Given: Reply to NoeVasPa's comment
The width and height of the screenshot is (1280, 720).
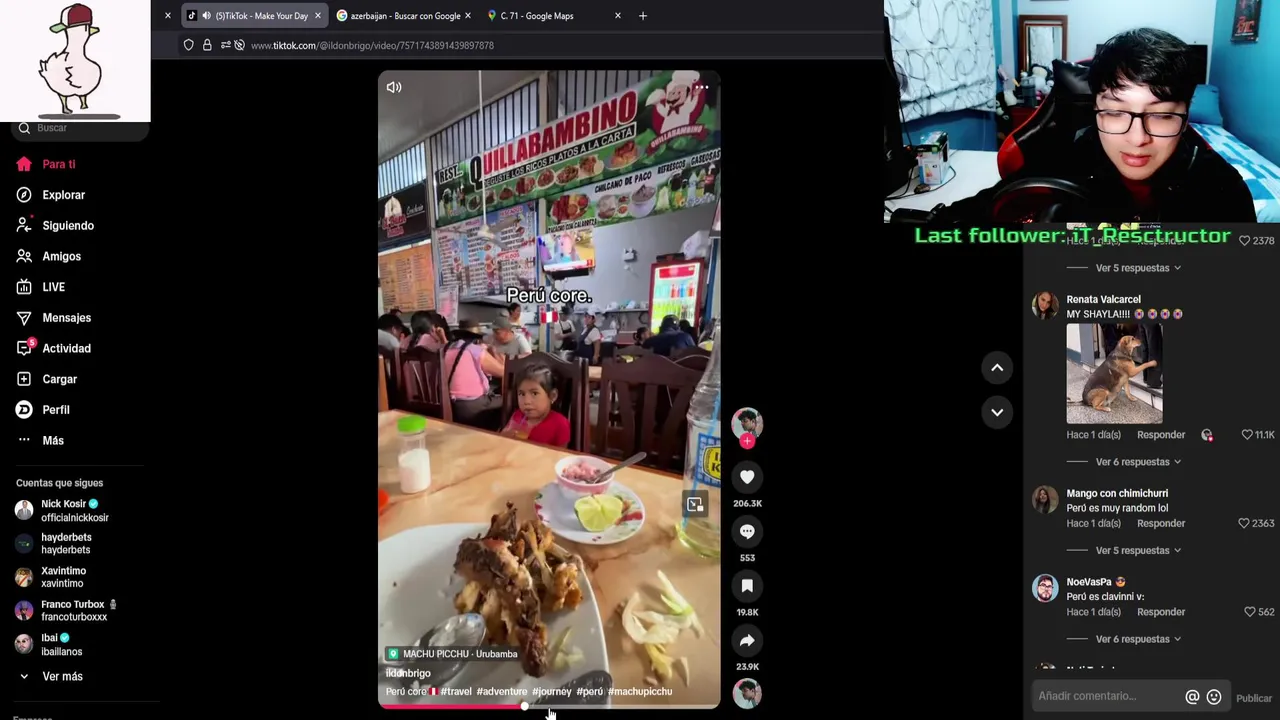Looking at the screenshot, I should (1161, 612).
